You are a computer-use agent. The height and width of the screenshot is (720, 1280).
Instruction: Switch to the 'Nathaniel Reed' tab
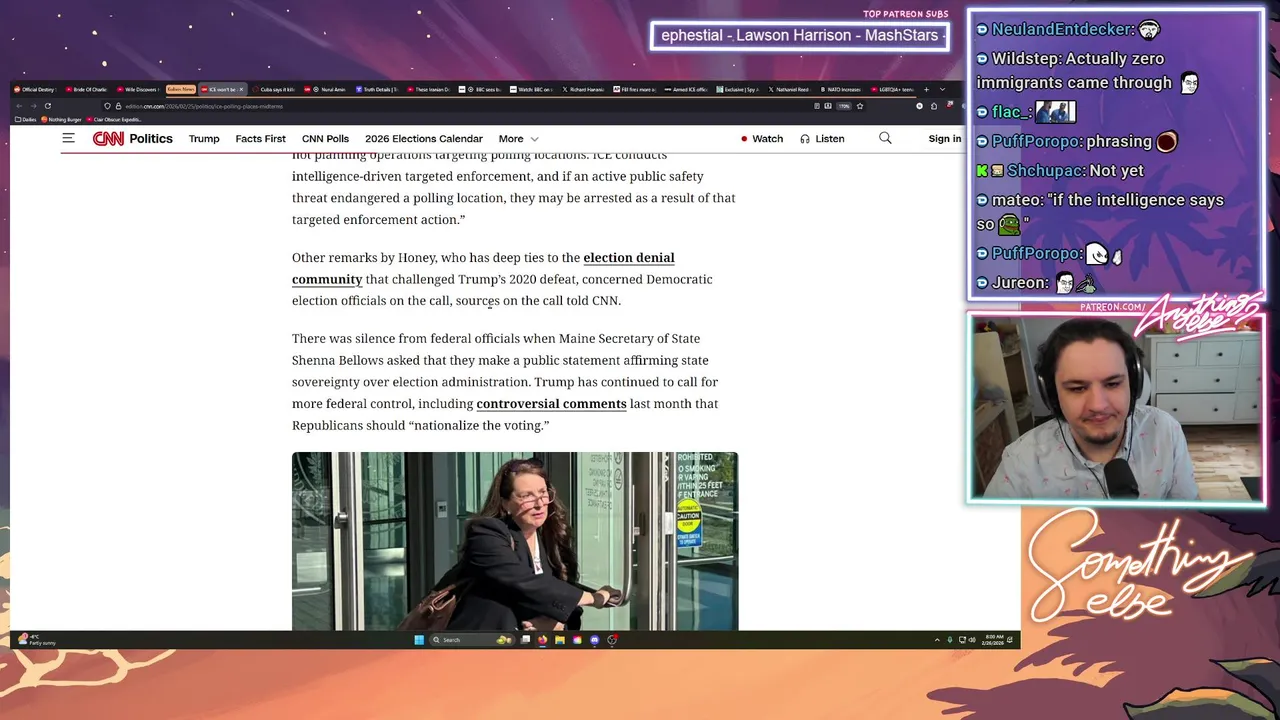pos(788,89)
